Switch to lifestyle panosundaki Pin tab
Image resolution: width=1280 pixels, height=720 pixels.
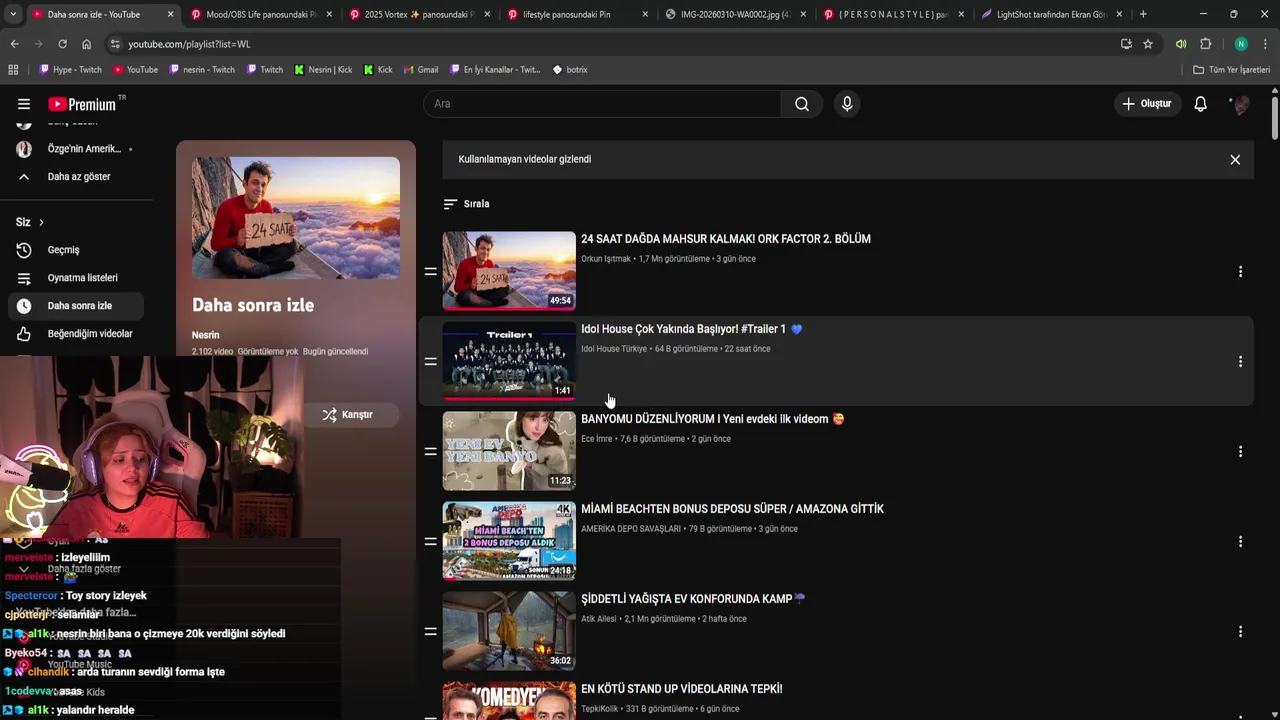tap(575, 14)
